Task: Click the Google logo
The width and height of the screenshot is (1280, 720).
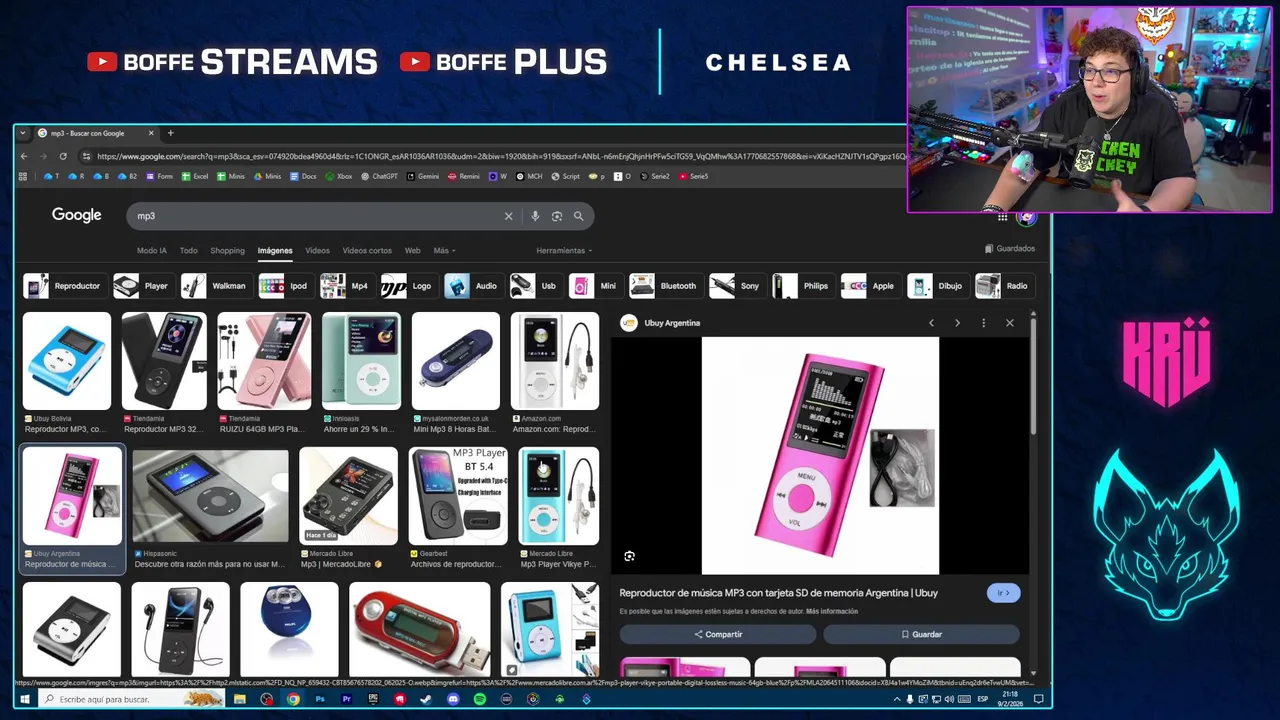Action: point(77,215)
